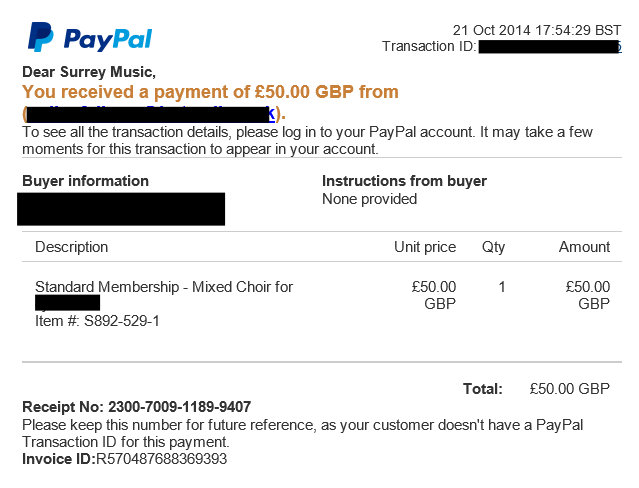This screenshot has height=488, width=639.
Task: Click the Qty column header
Action: click(493, 247)
